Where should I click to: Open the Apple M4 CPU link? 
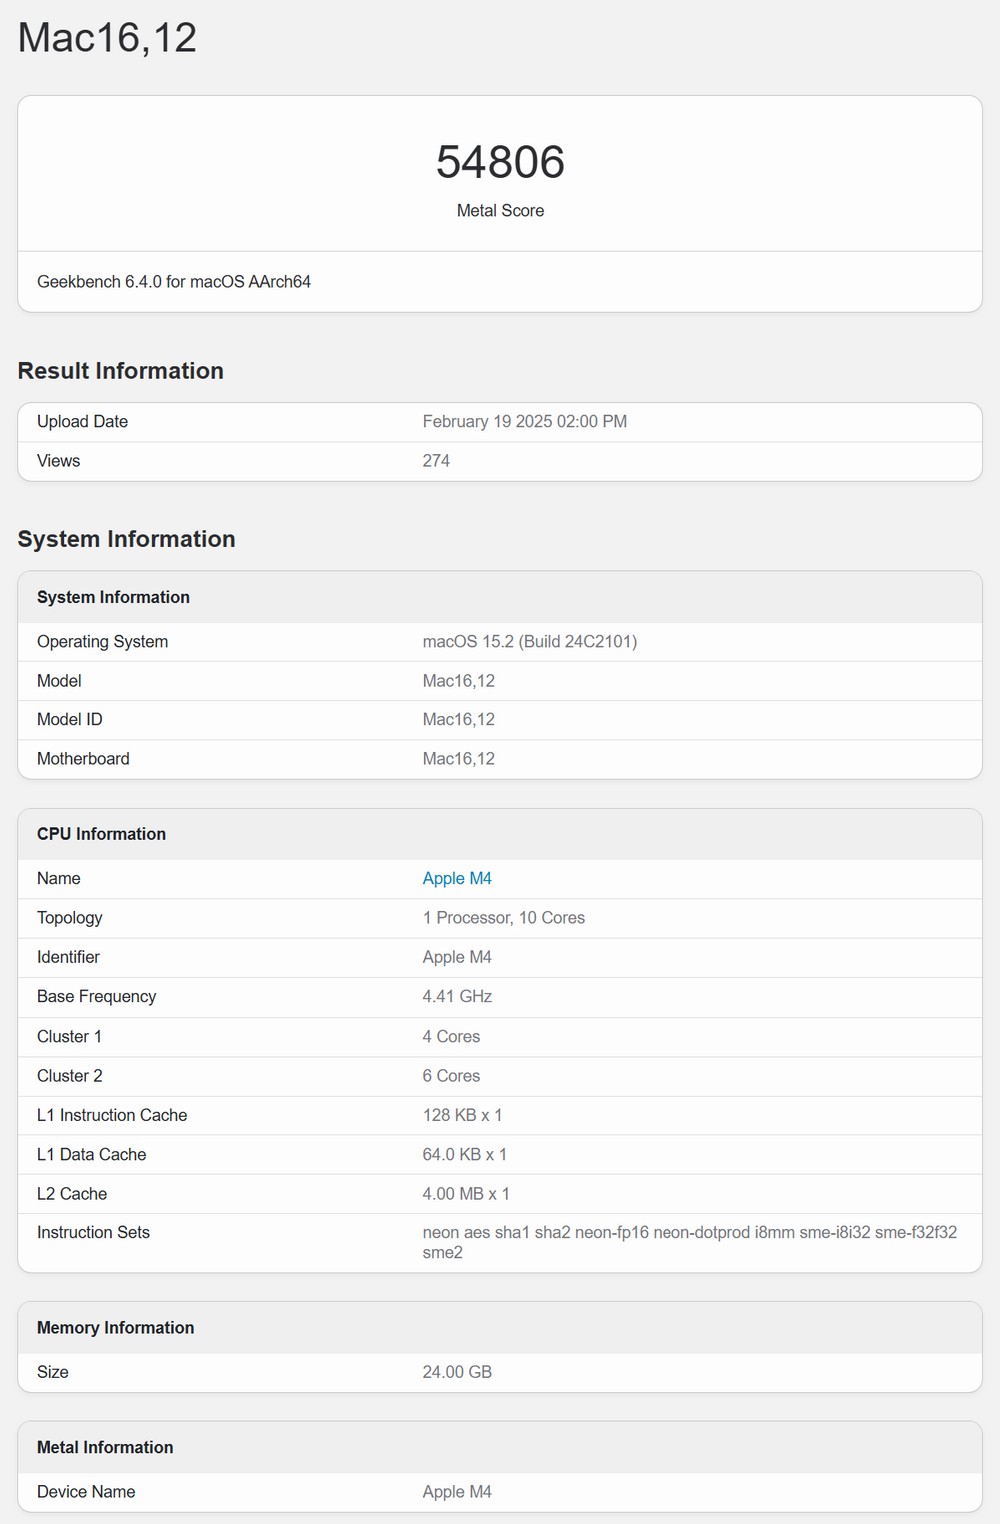tap(457, 878)
